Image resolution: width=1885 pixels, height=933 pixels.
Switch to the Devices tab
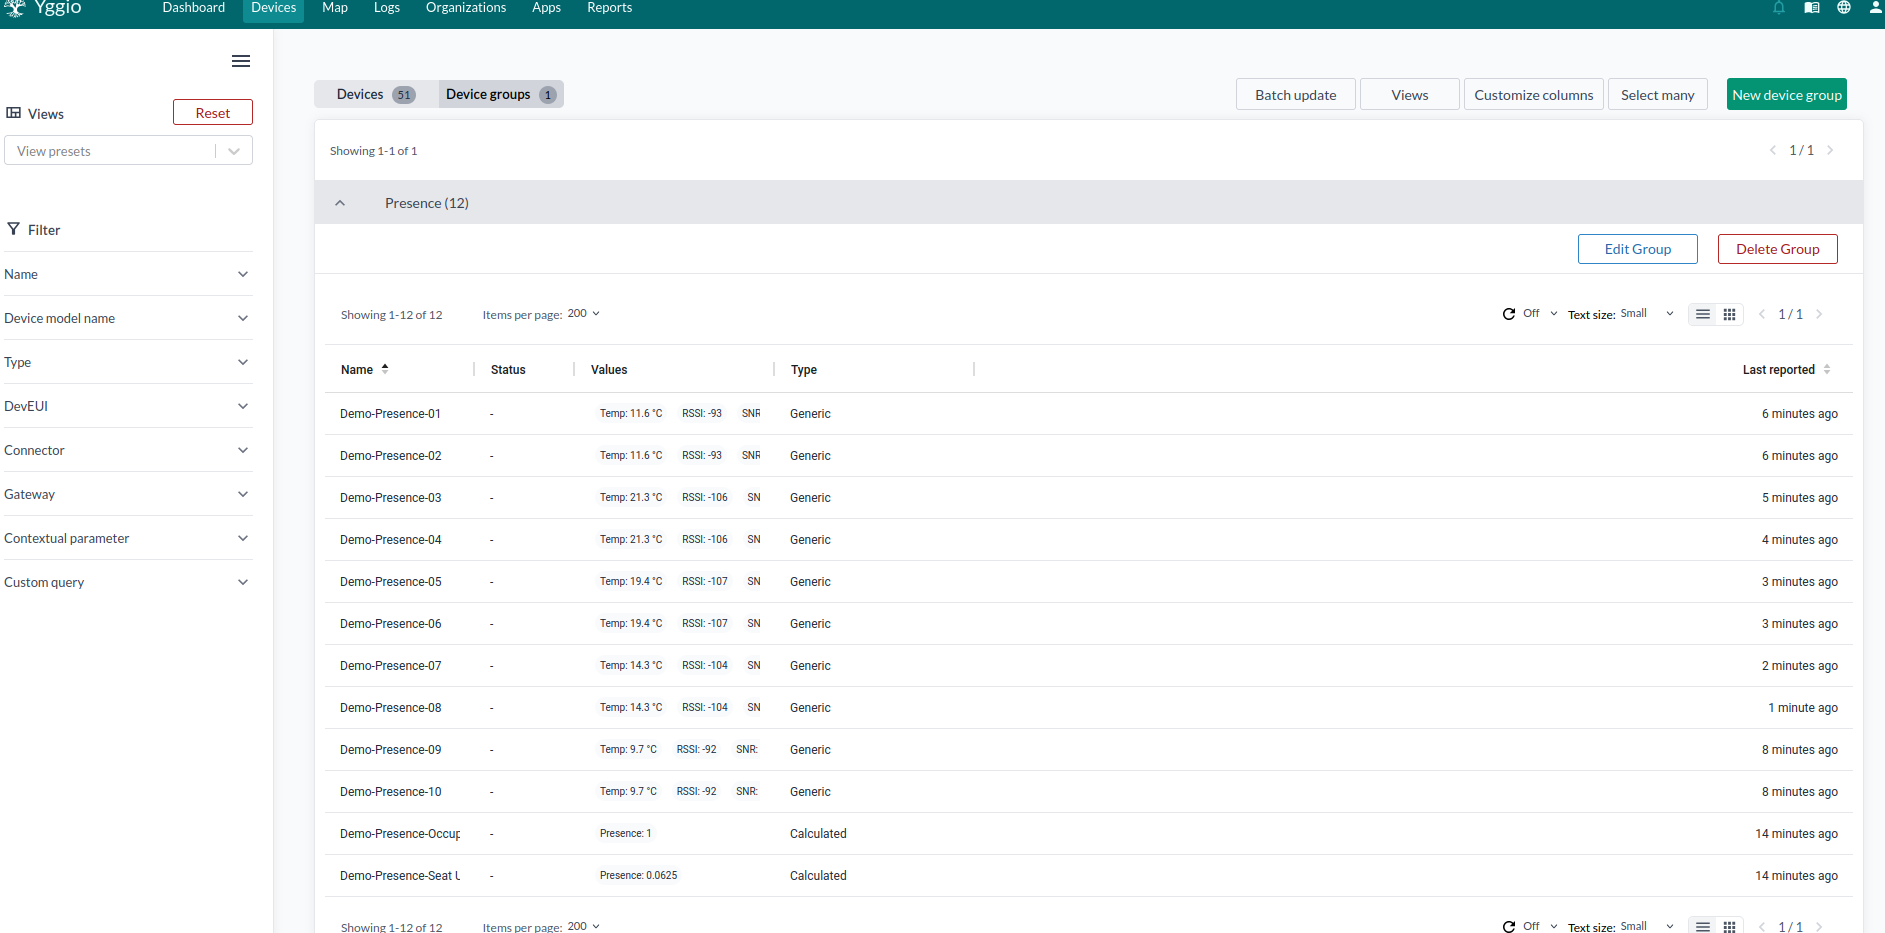coord(376,94)
